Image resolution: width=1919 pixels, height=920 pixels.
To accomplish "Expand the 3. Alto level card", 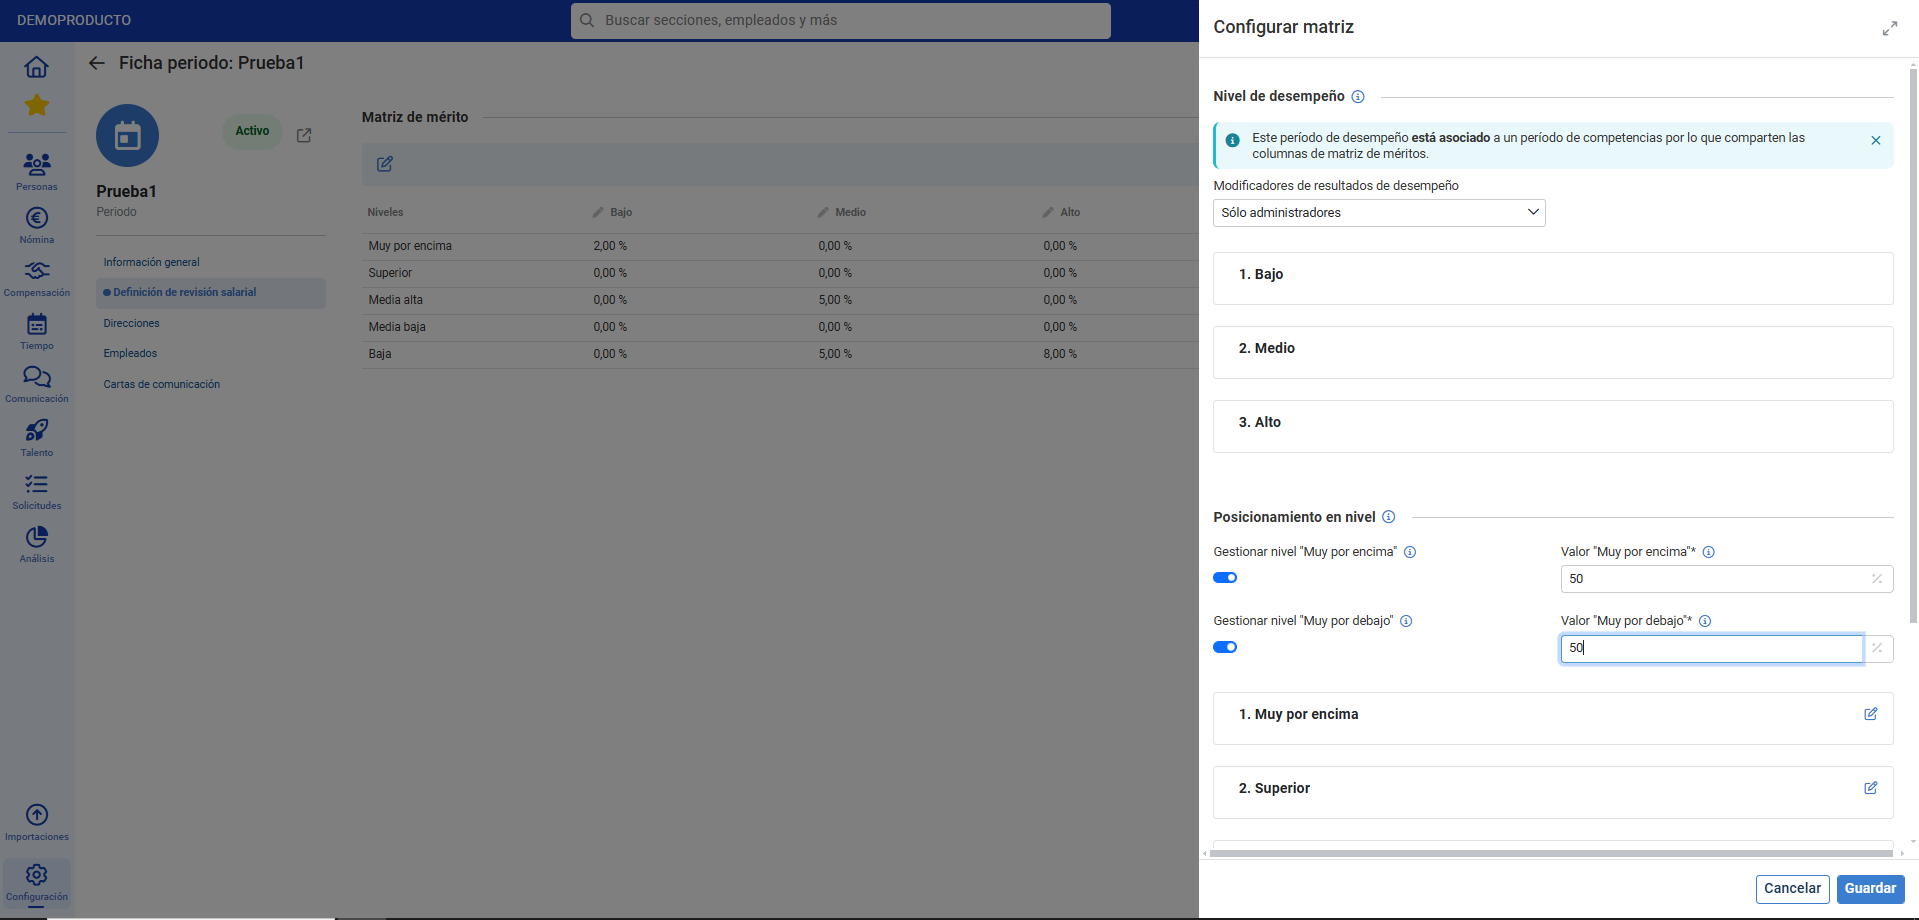I will click(x=1553, y=426).
